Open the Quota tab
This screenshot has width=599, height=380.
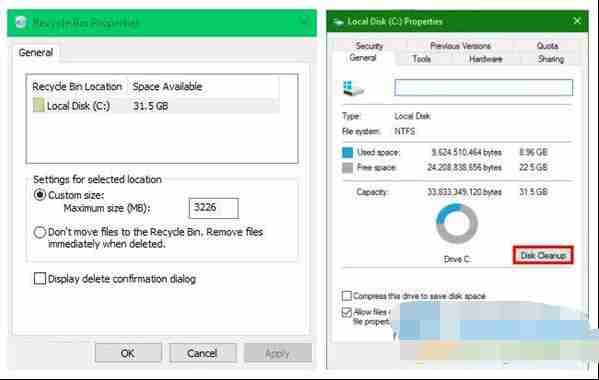pyautogui.click(x=547, y=46)
